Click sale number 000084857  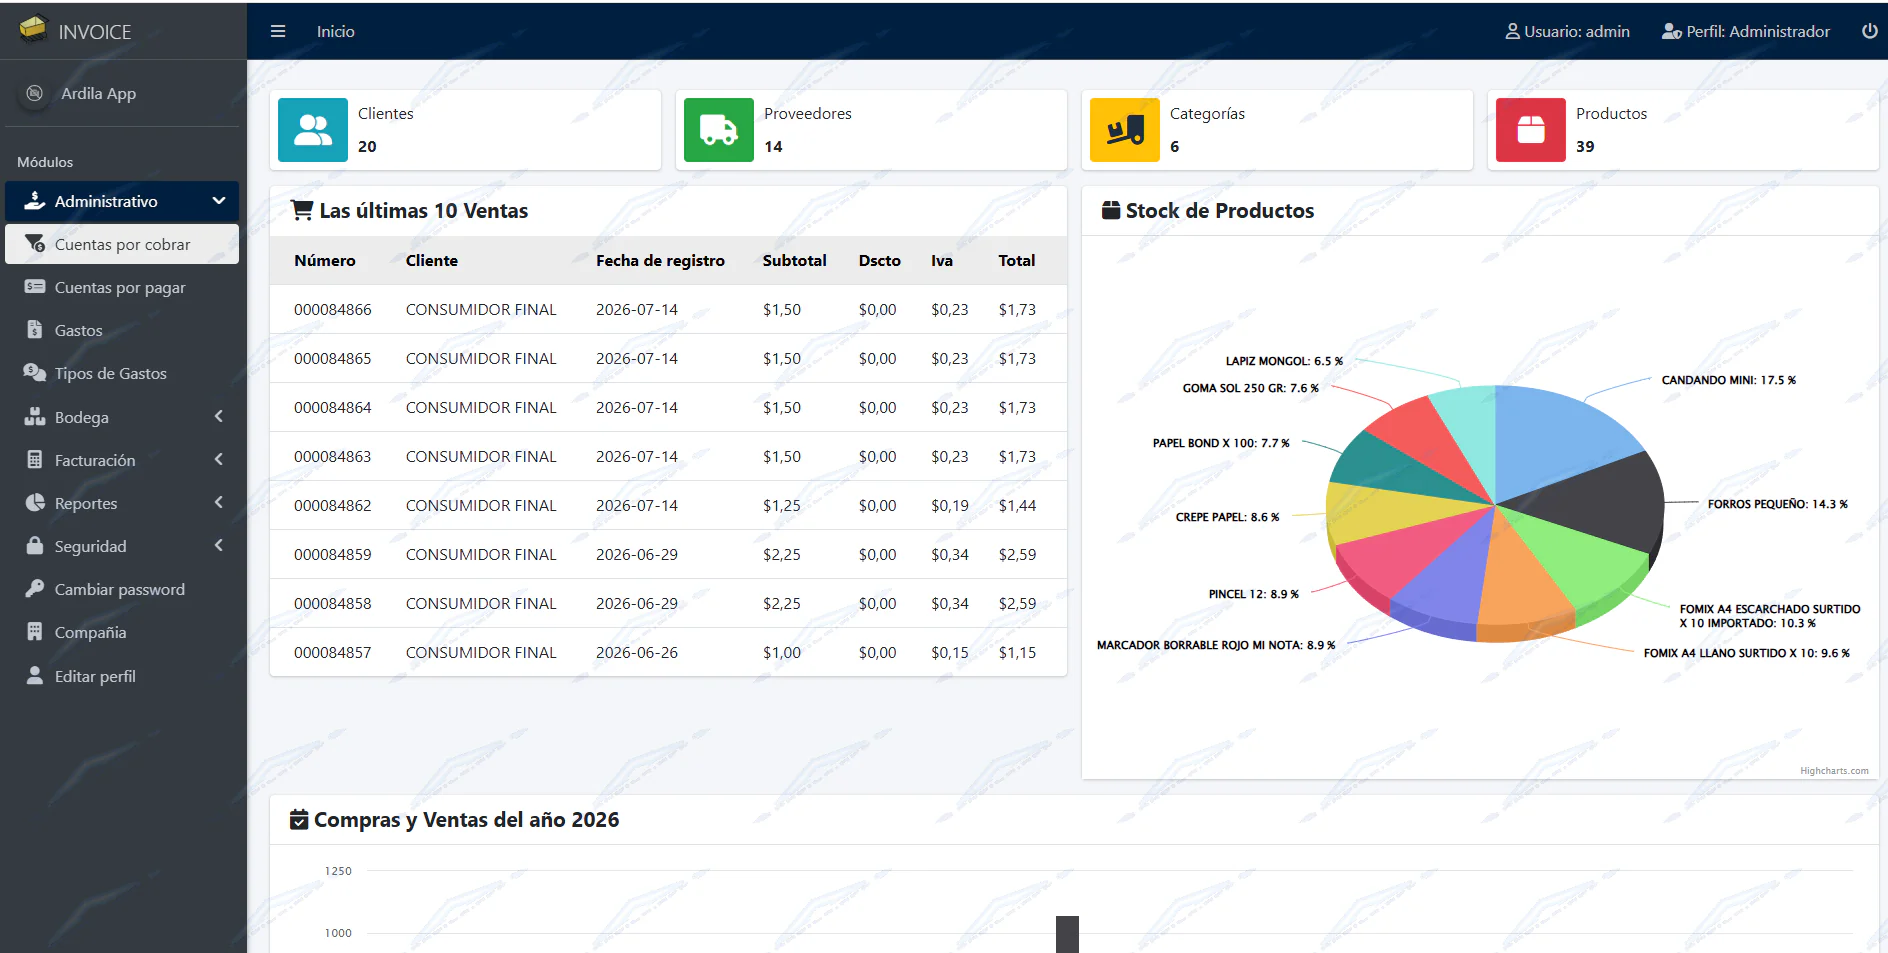[332, 653]
